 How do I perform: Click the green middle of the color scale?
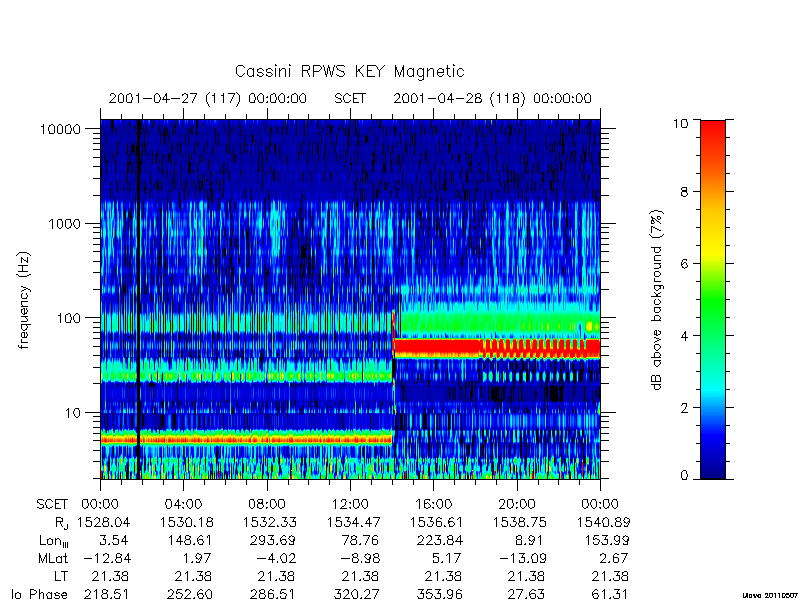point(713,300)
